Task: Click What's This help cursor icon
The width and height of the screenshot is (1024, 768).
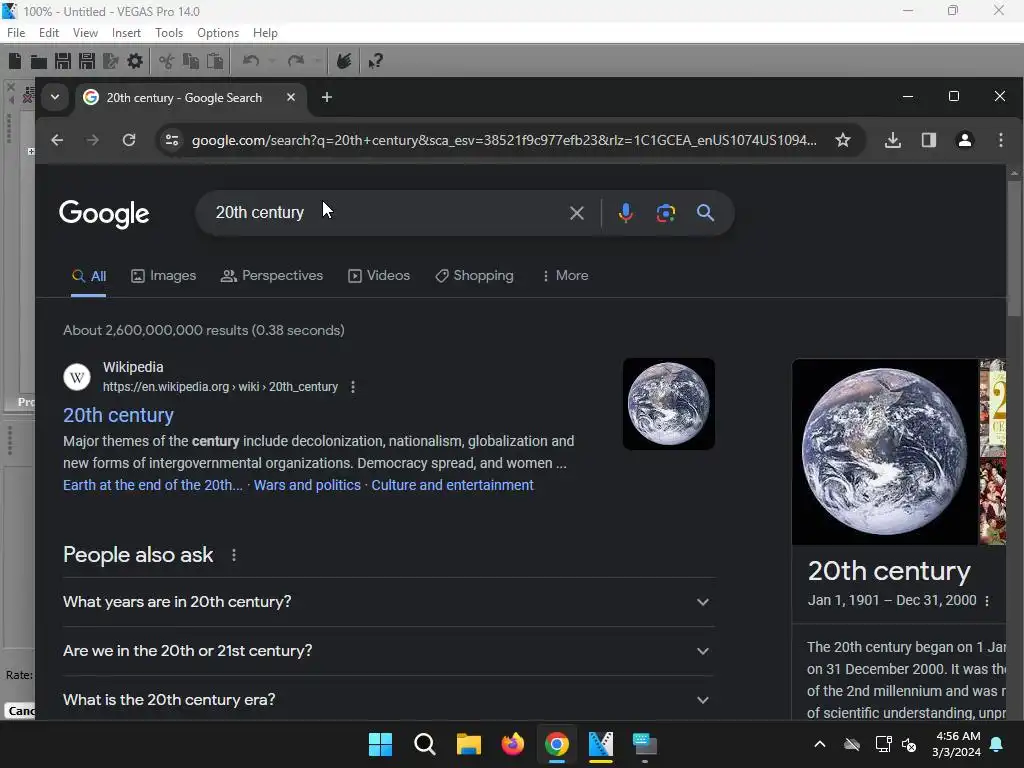Action: [375, 61]
